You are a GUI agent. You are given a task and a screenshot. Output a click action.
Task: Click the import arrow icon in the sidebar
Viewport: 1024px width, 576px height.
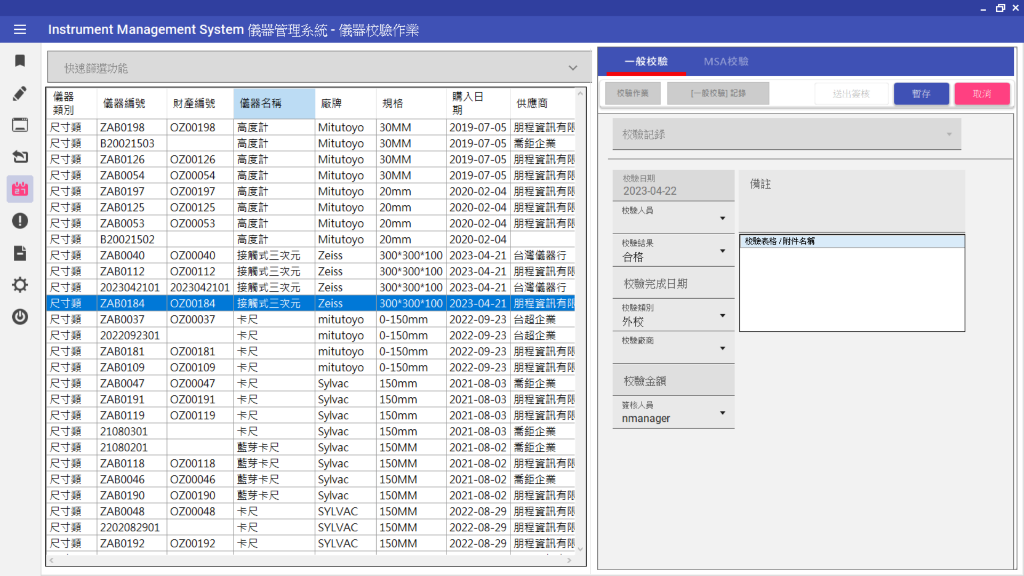(x=19, y=156)
